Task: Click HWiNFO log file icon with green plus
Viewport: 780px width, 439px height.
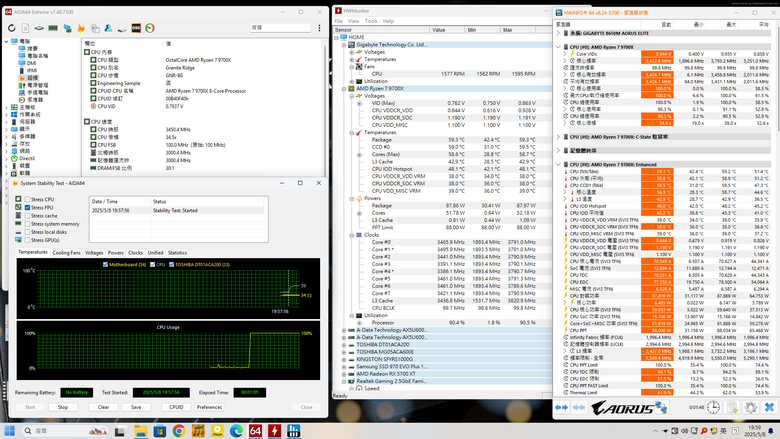Action: pos(732,407)
